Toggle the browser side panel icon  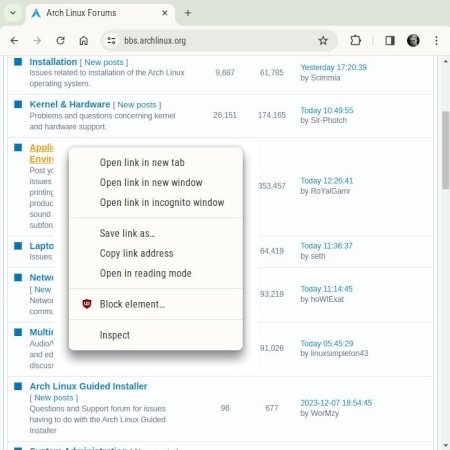click(x=390, y=41)
